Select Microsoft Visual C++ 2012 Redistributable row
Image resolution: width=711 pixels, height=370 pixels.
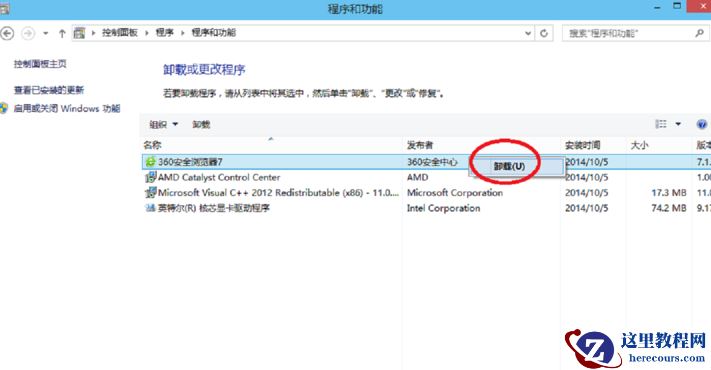tap(426, 193)
